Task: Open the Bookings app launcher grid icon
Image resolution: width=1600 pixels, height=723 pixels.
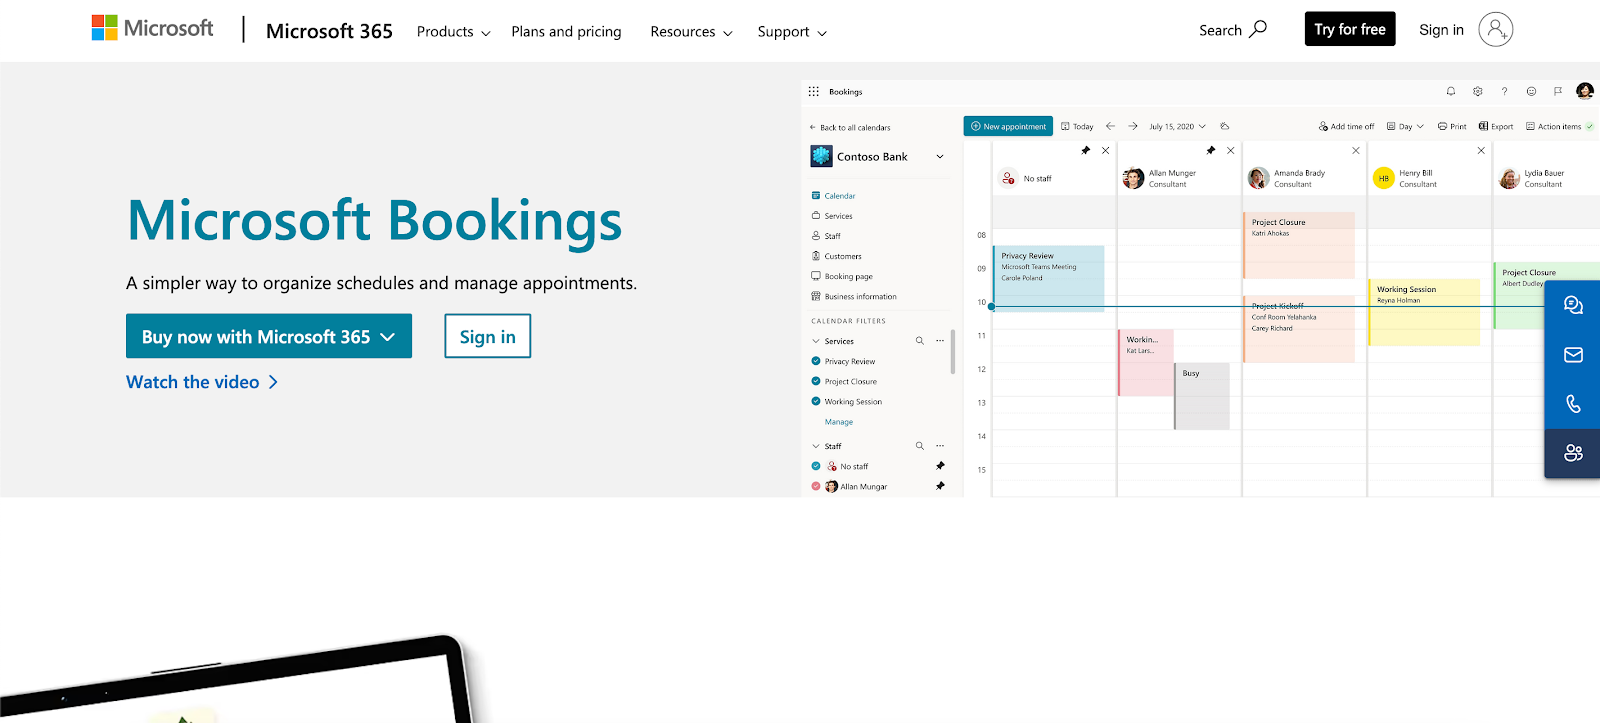Action: coord(814,91)
